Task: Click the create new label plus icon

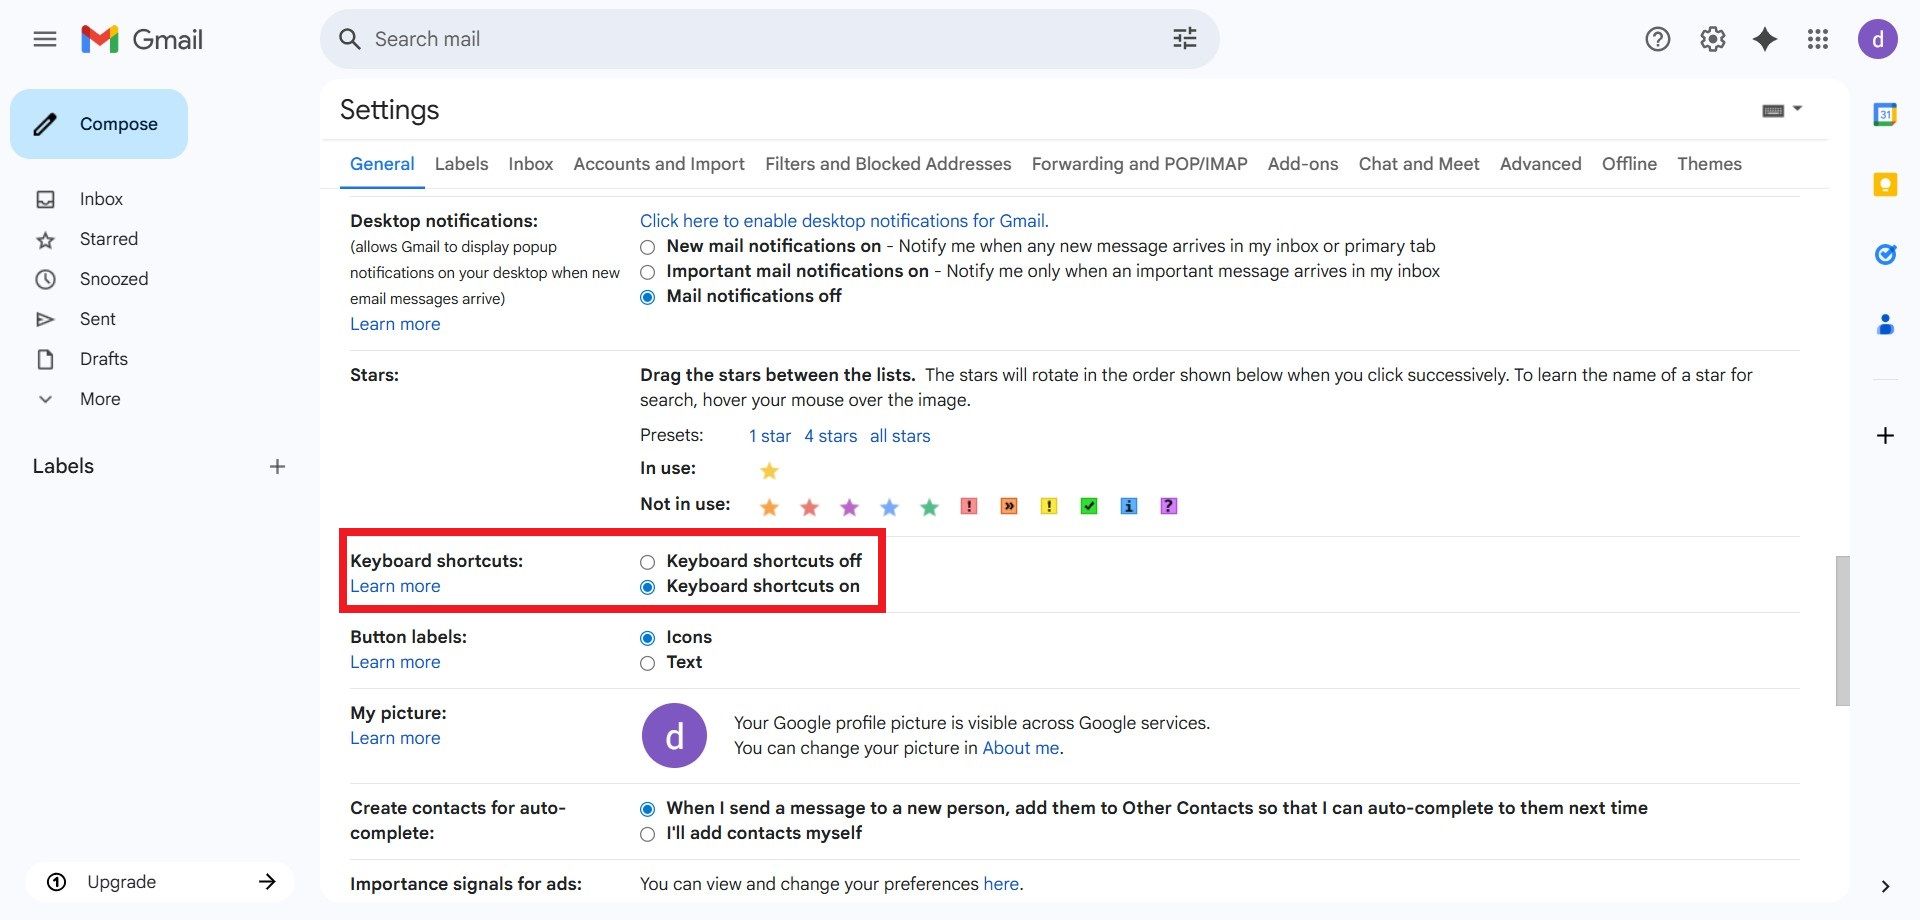Action: coord(277,466)
